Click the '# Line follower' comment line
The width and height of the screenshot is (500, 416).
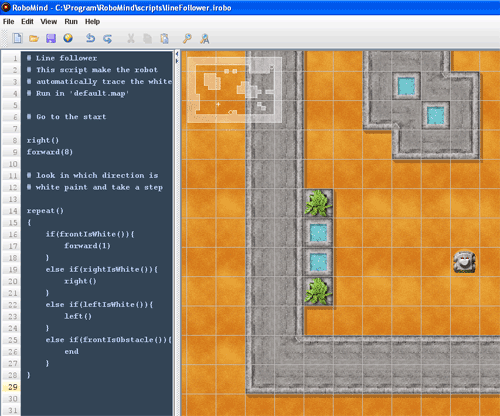pyautogui.click(x=62, y=58)
